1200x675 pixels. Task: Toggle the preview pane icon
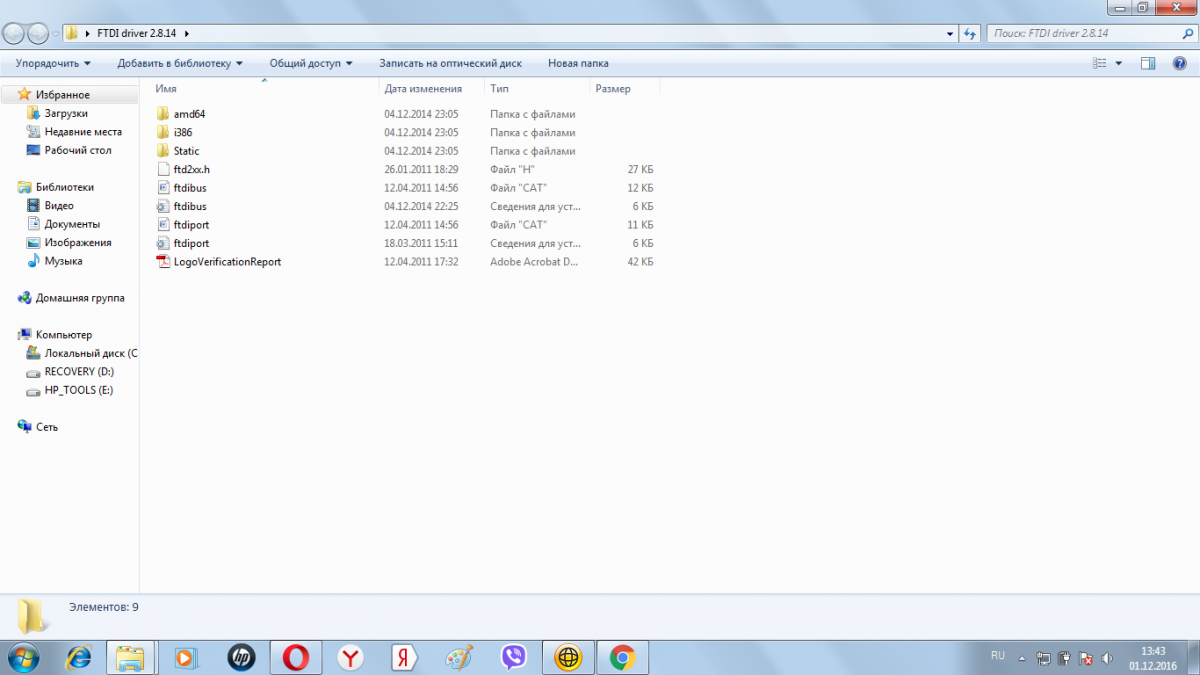(1148, 63)
